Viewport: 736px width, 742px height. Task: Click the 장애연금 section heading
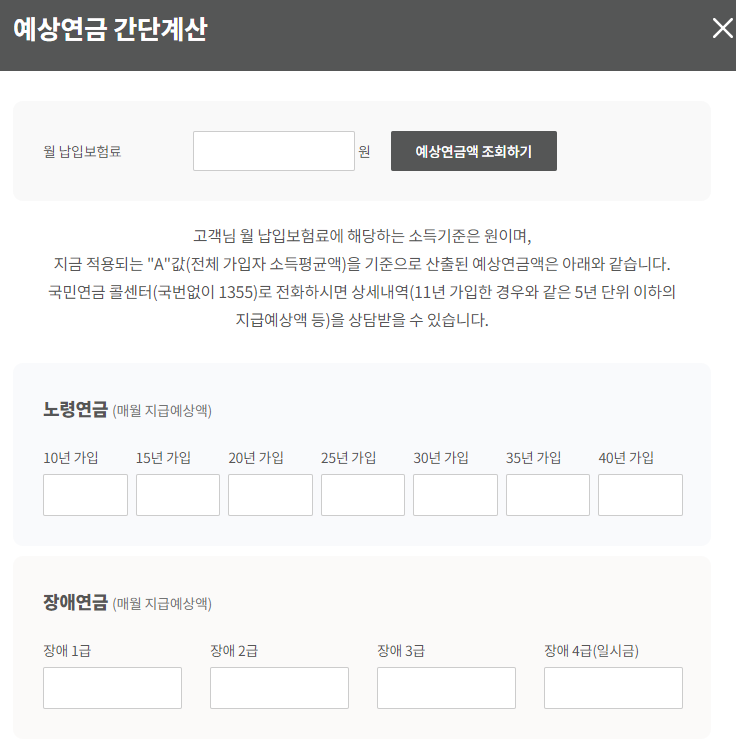click(75, 602)
